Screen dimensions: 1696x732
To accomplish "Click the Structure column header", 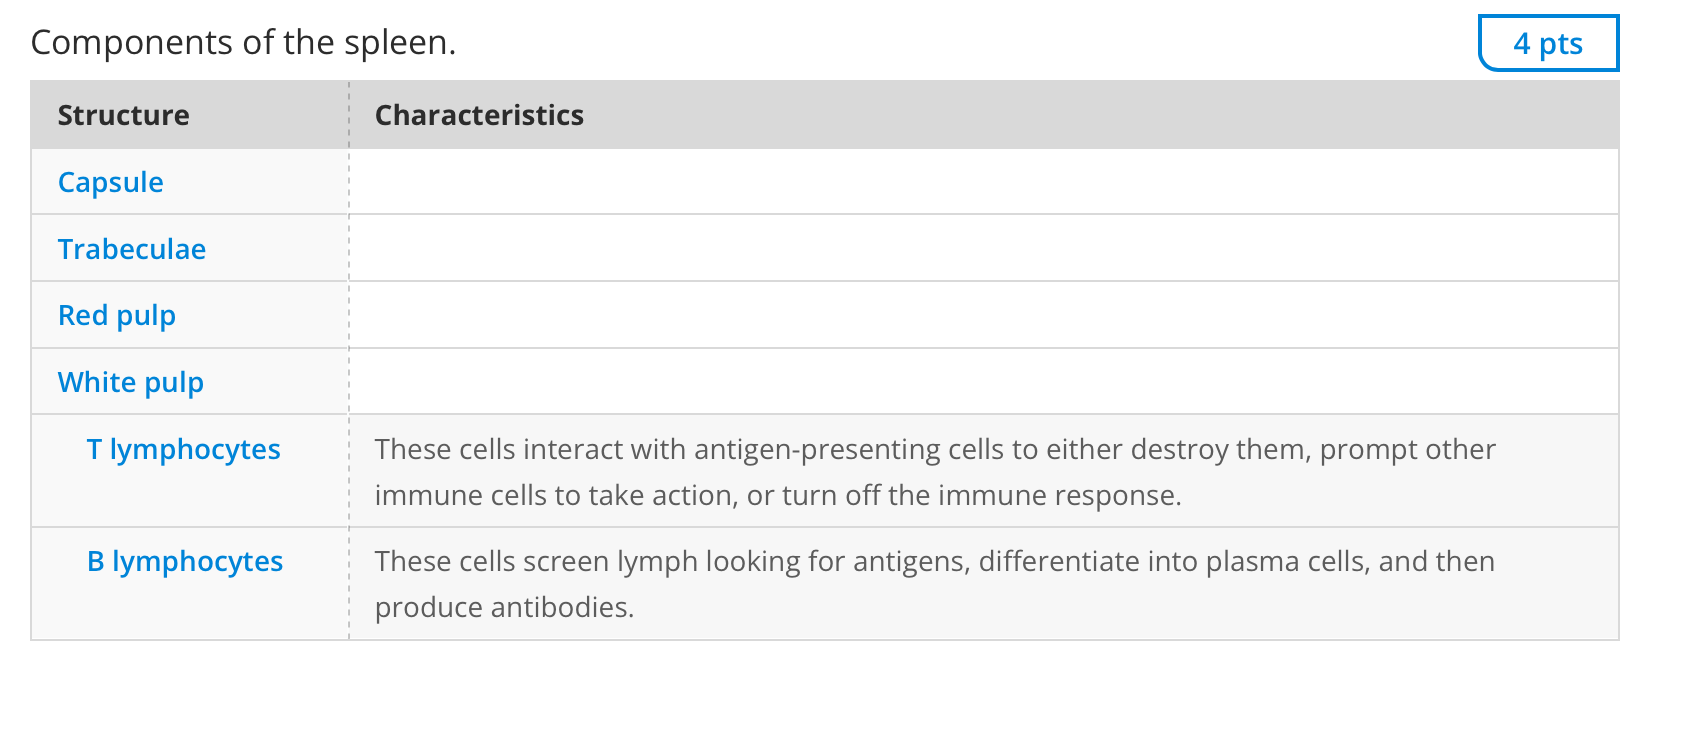I will point(123,115).
